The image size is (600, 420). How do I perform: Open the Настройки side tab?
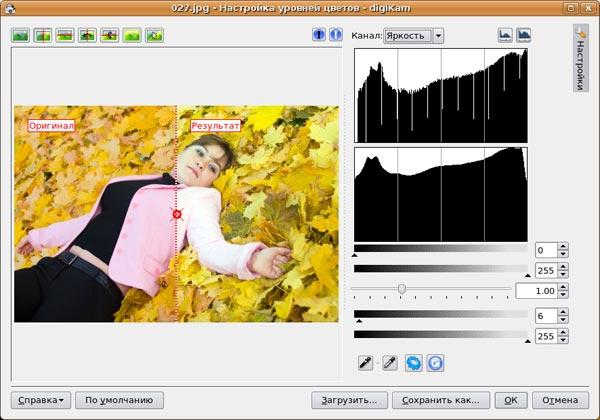pyautogui.click(x=580, y=58)
